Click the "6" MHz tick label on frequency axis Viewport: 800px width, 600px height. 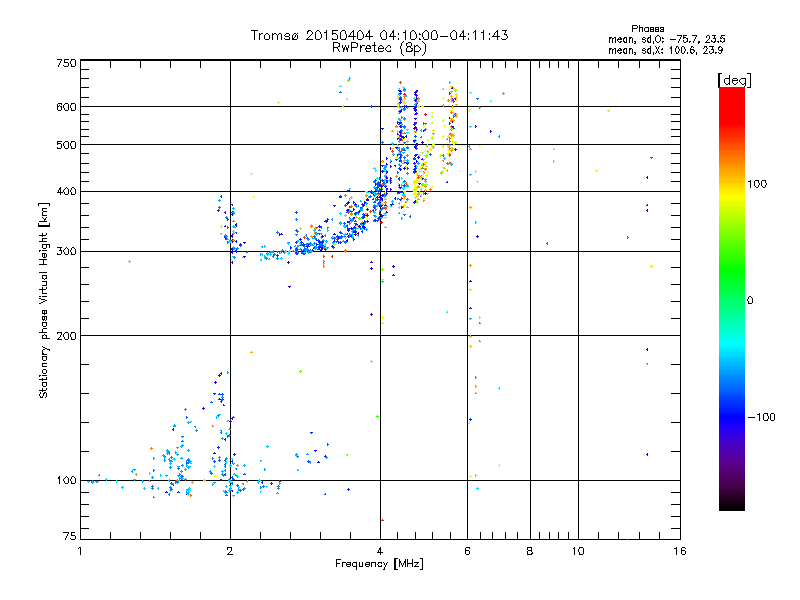[467, 551]
